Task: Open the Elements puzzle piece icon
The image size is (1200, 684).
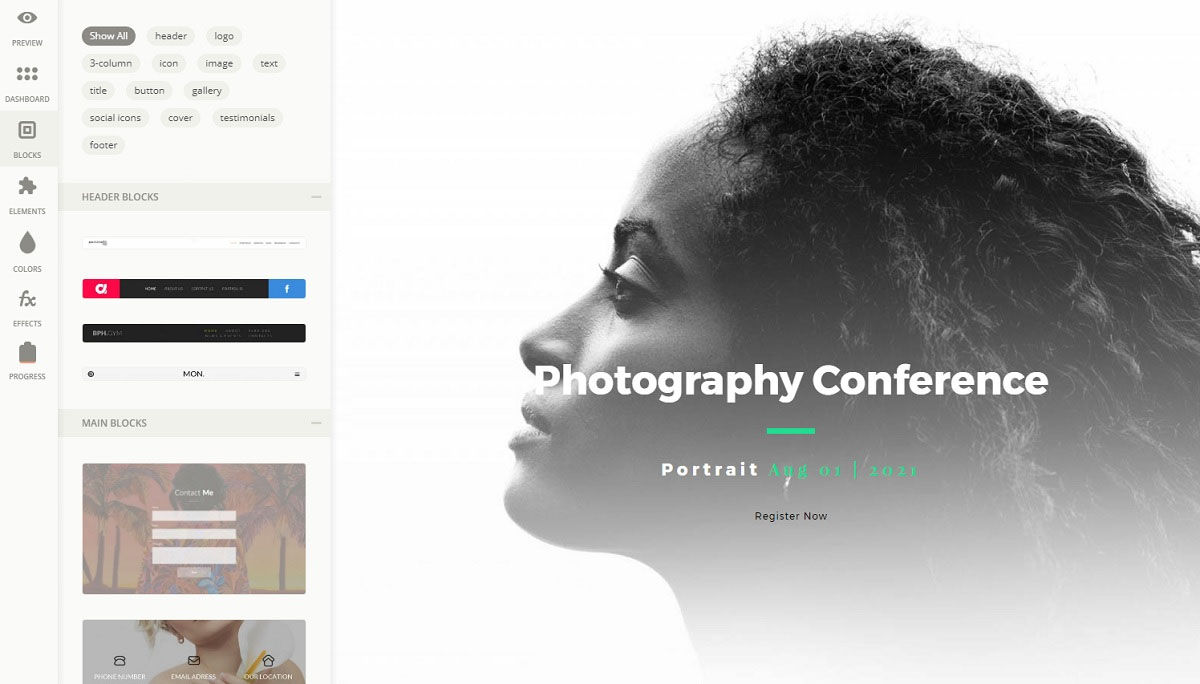Action: click(27, 186)
